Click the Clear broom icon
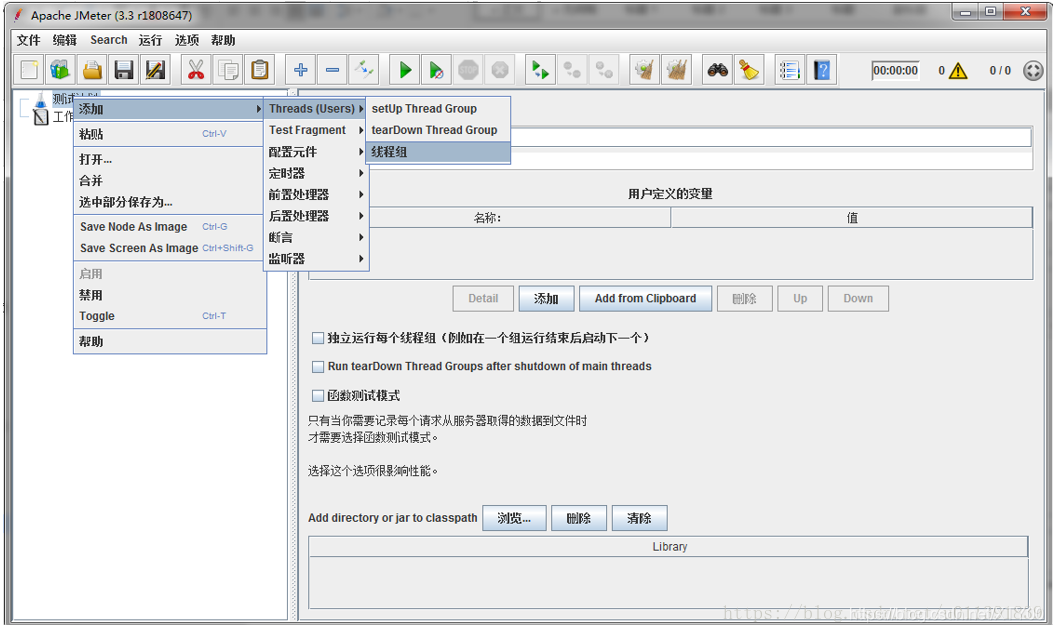The height and width of the screenshot is (633, 1054). click(x=645, y=70)
